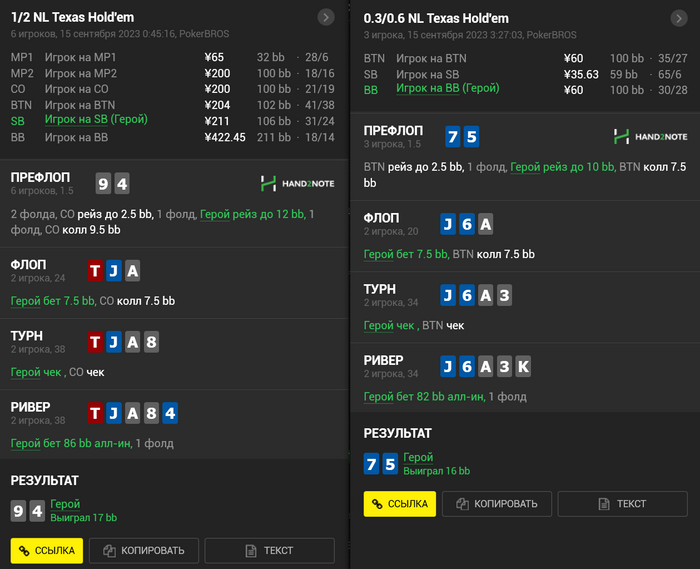Click 'Герой бет 7.5 bb' on right flop
Viewport: 700px width, 569px height.
(x=406, y=254)
